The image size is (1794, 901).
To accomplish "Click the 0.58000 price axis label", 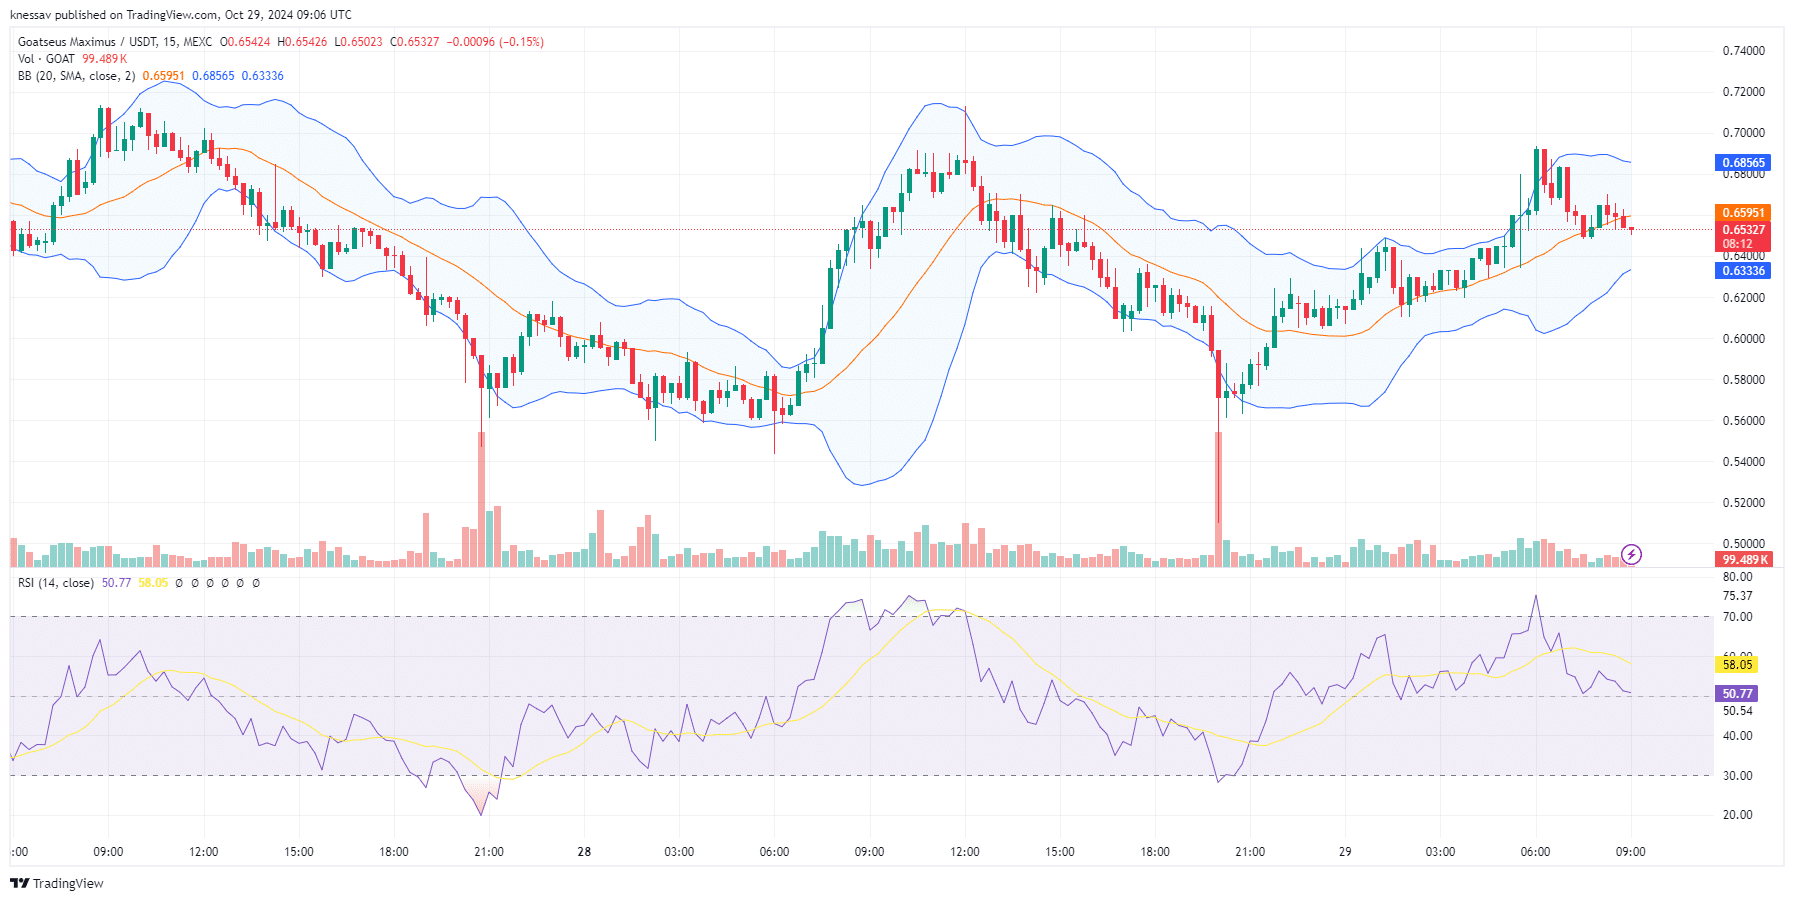I will (1743, 380).
